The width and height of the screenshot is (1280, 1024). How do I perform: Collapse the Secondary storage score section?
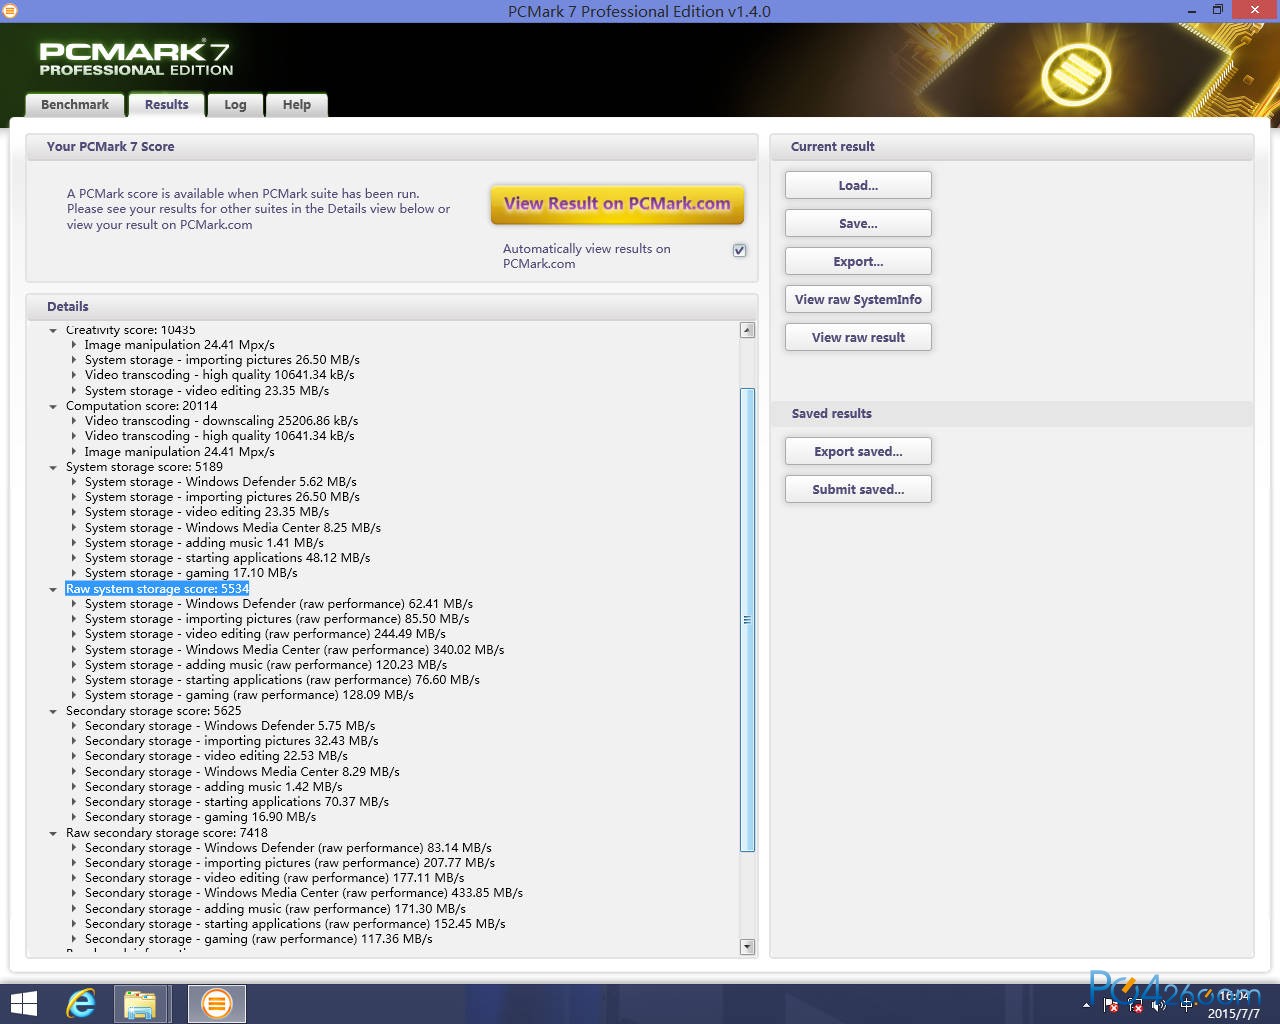[x=54, y=711]
